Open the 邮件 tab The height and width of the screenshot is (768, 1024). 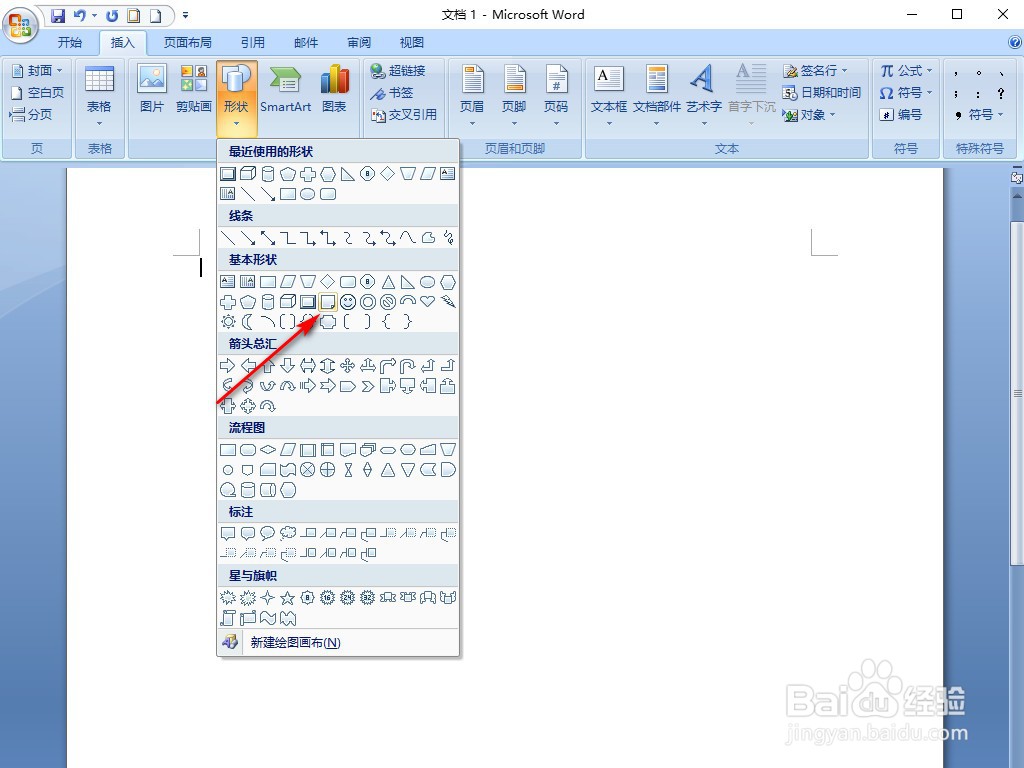(x=306, y=42)
